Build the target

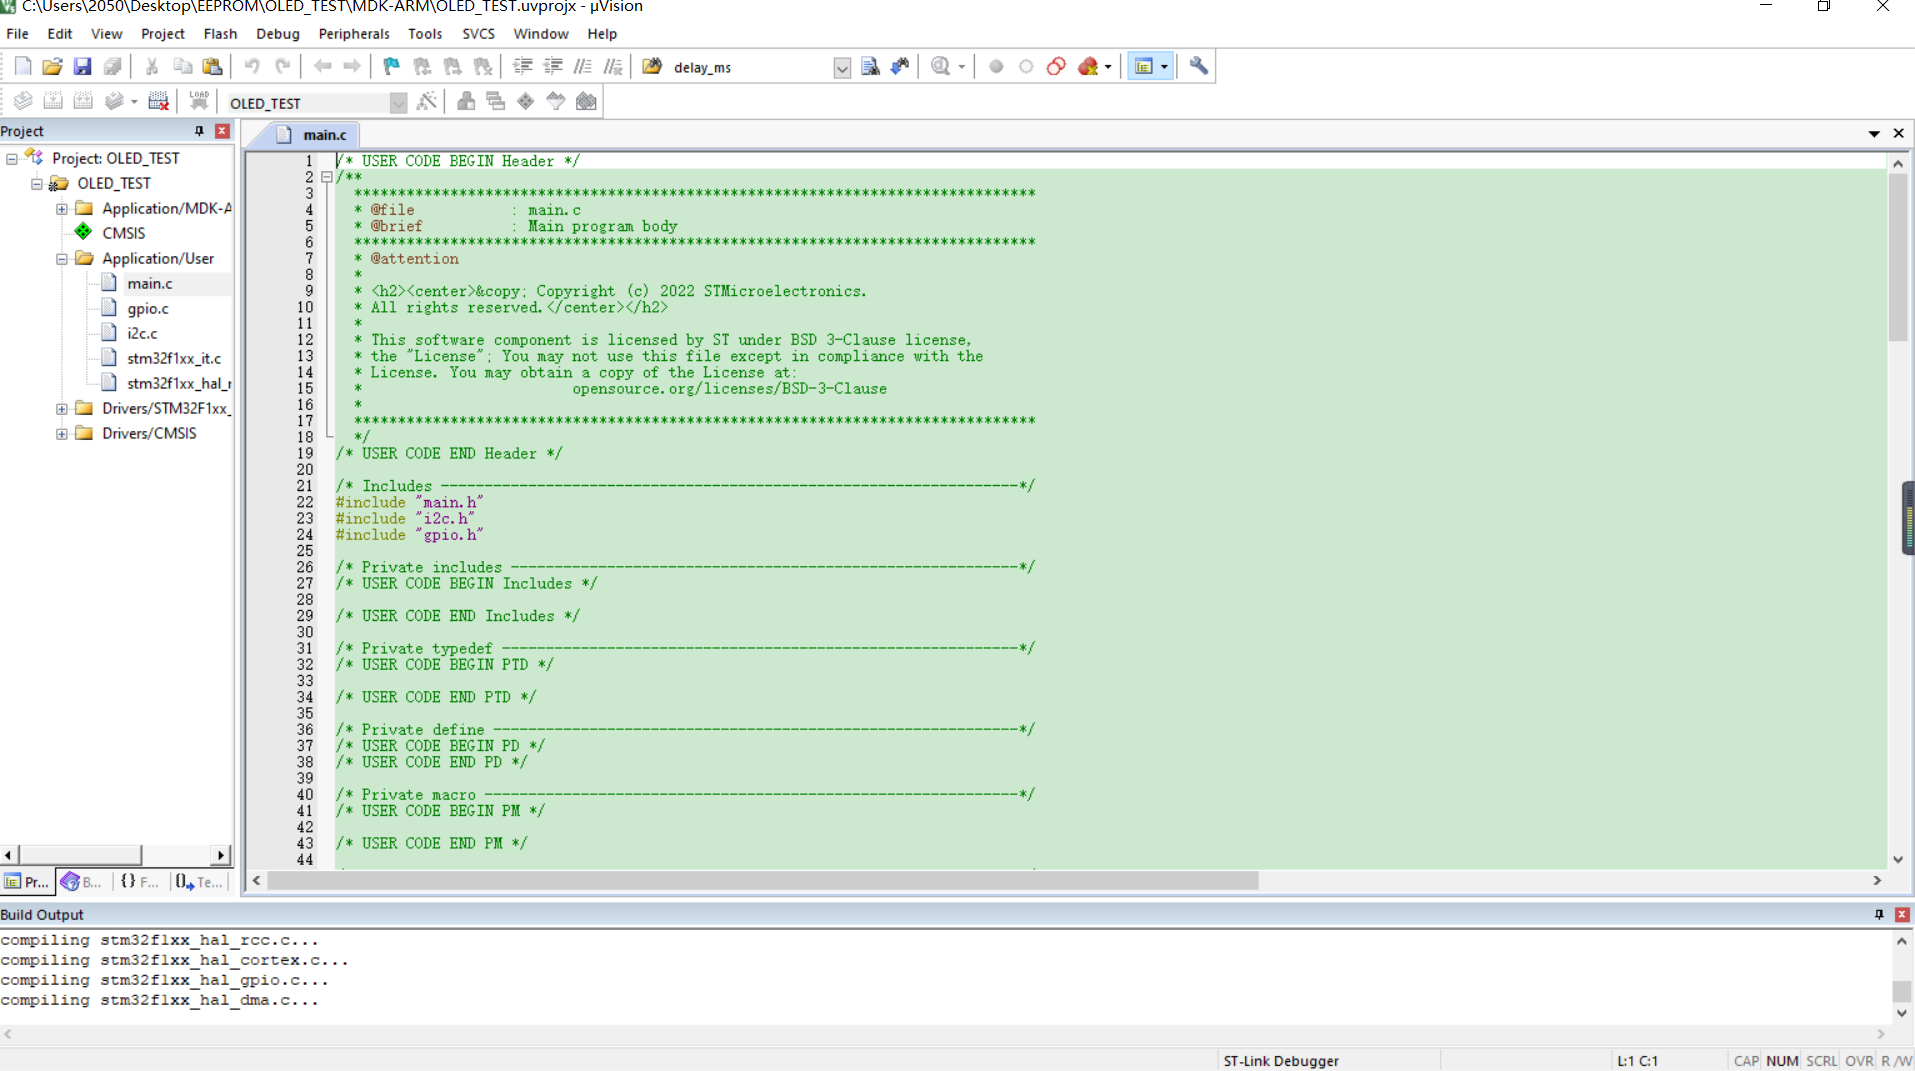(53, 101)
